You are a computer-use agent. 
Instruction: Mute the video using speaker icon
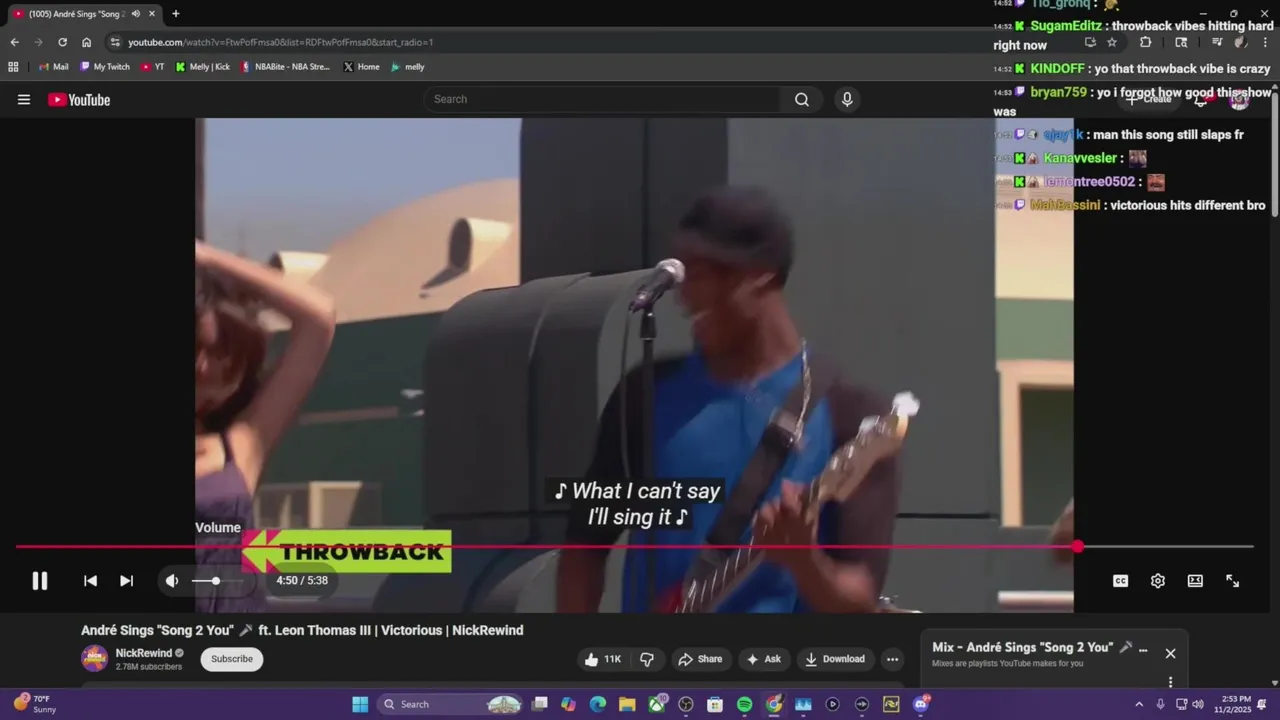[172, 580]
